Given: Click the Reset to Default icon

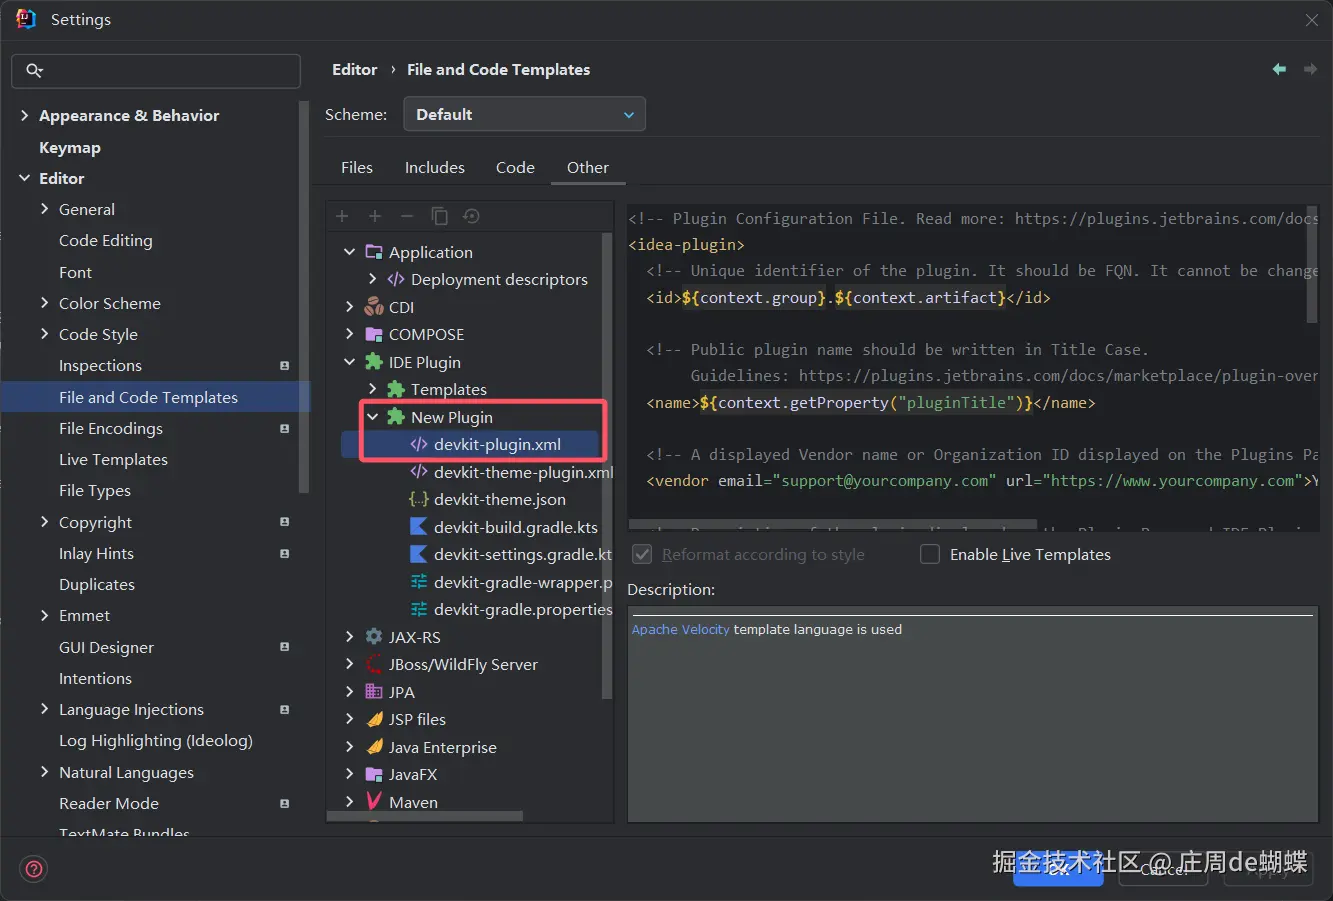Looking at the screenshot, I should [471, 216].
